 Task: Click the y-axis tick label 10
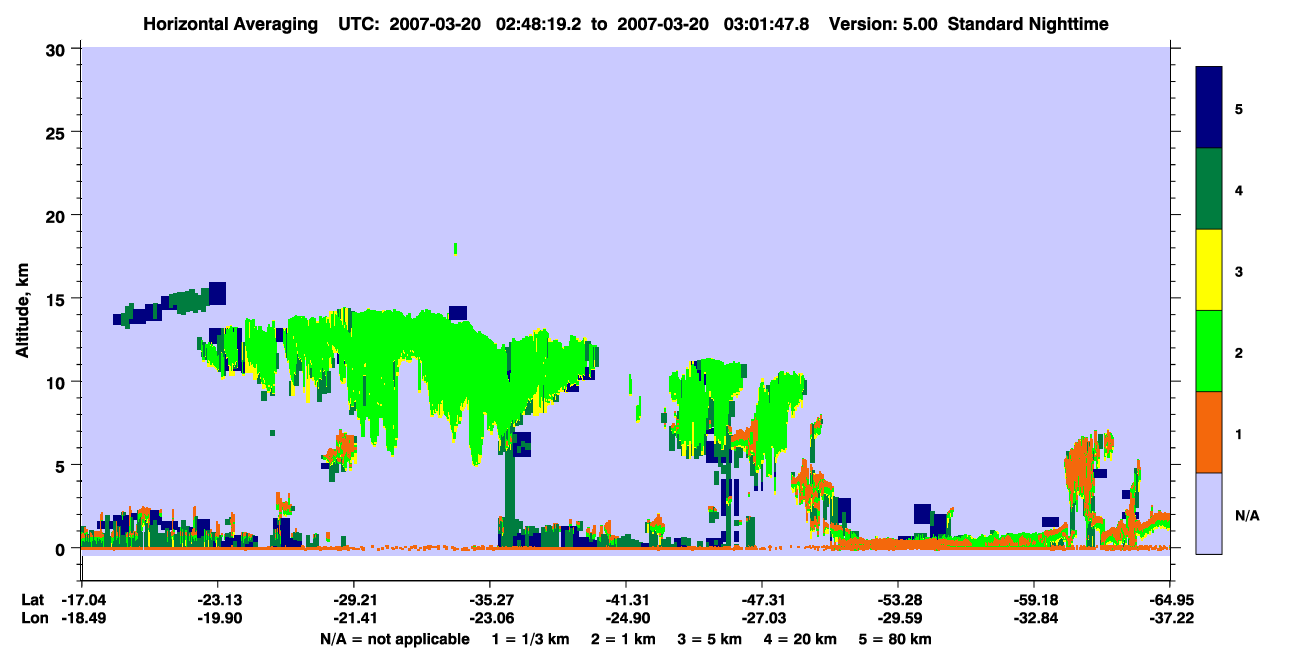point(58,382)
